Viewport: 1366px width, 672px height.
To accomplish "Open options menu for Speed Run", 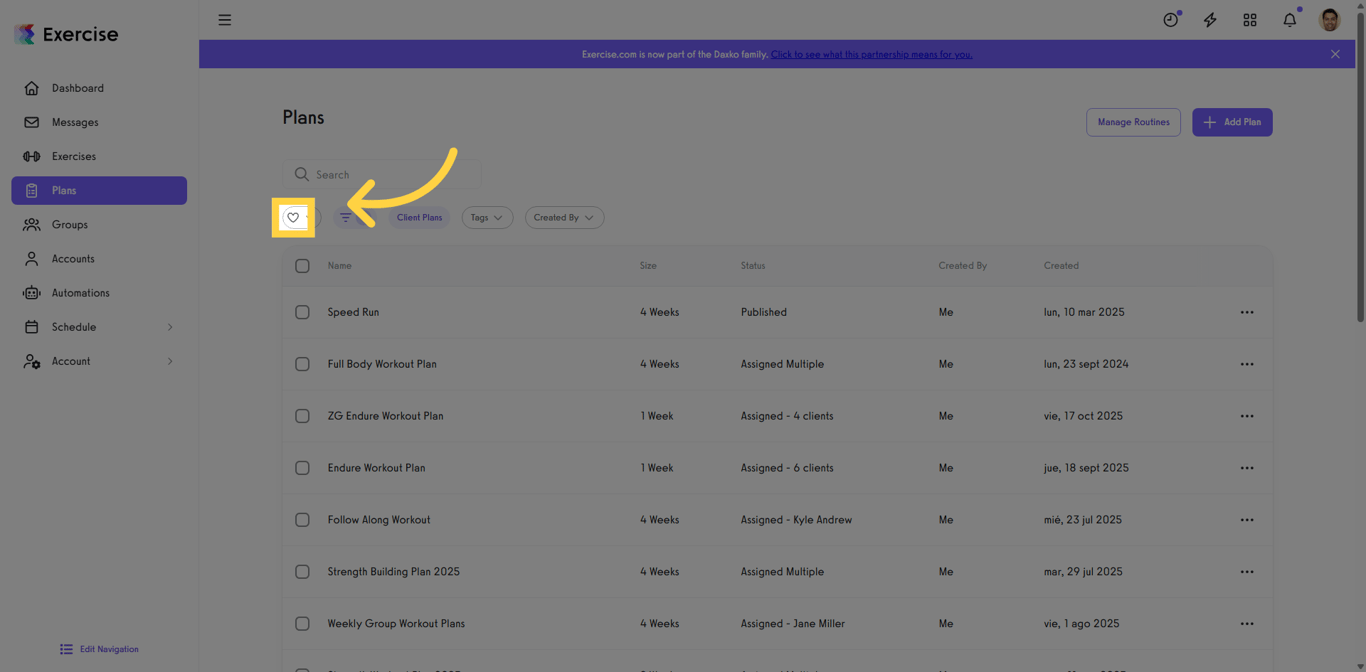I will pos(1247,312).
